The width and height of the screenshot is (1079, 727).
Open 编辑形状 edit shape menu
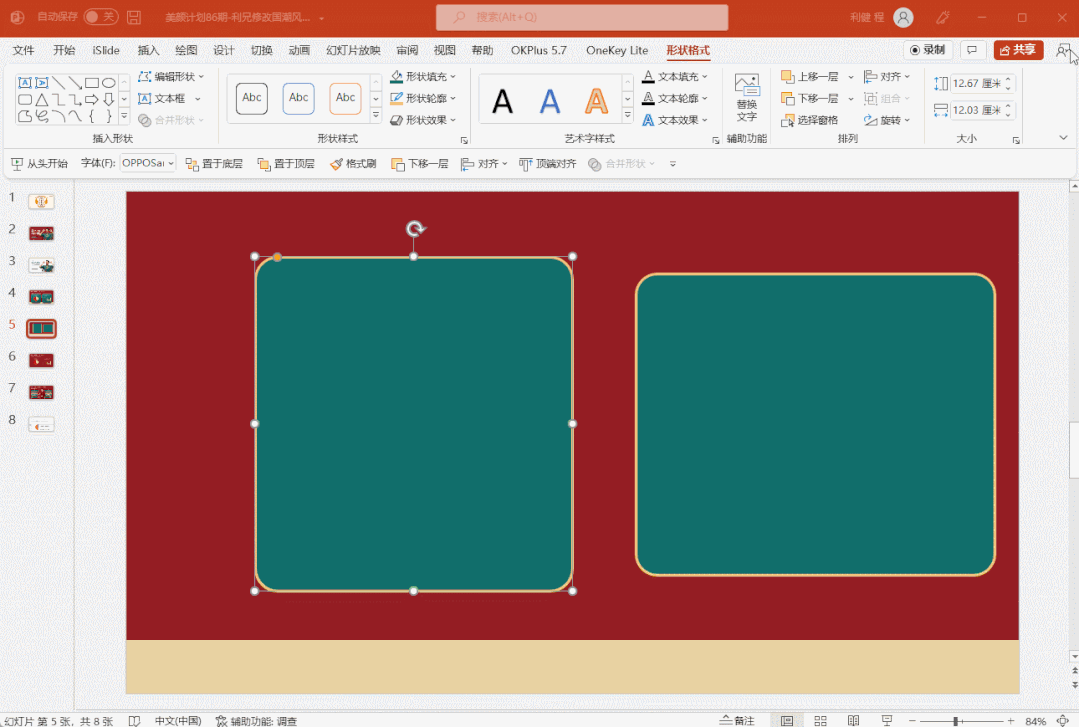(x=171, y=76)
